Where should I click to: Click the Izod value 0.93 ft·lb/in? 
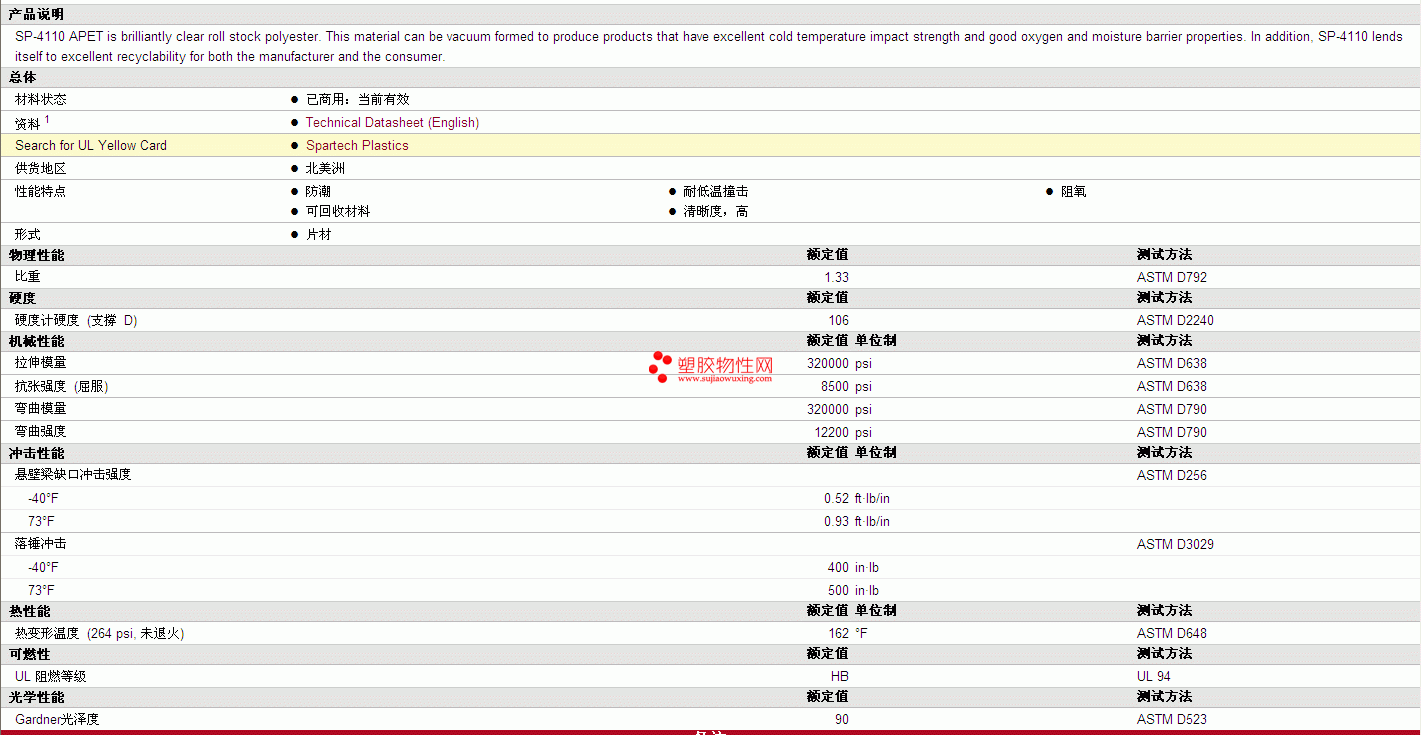coord(857,521)
